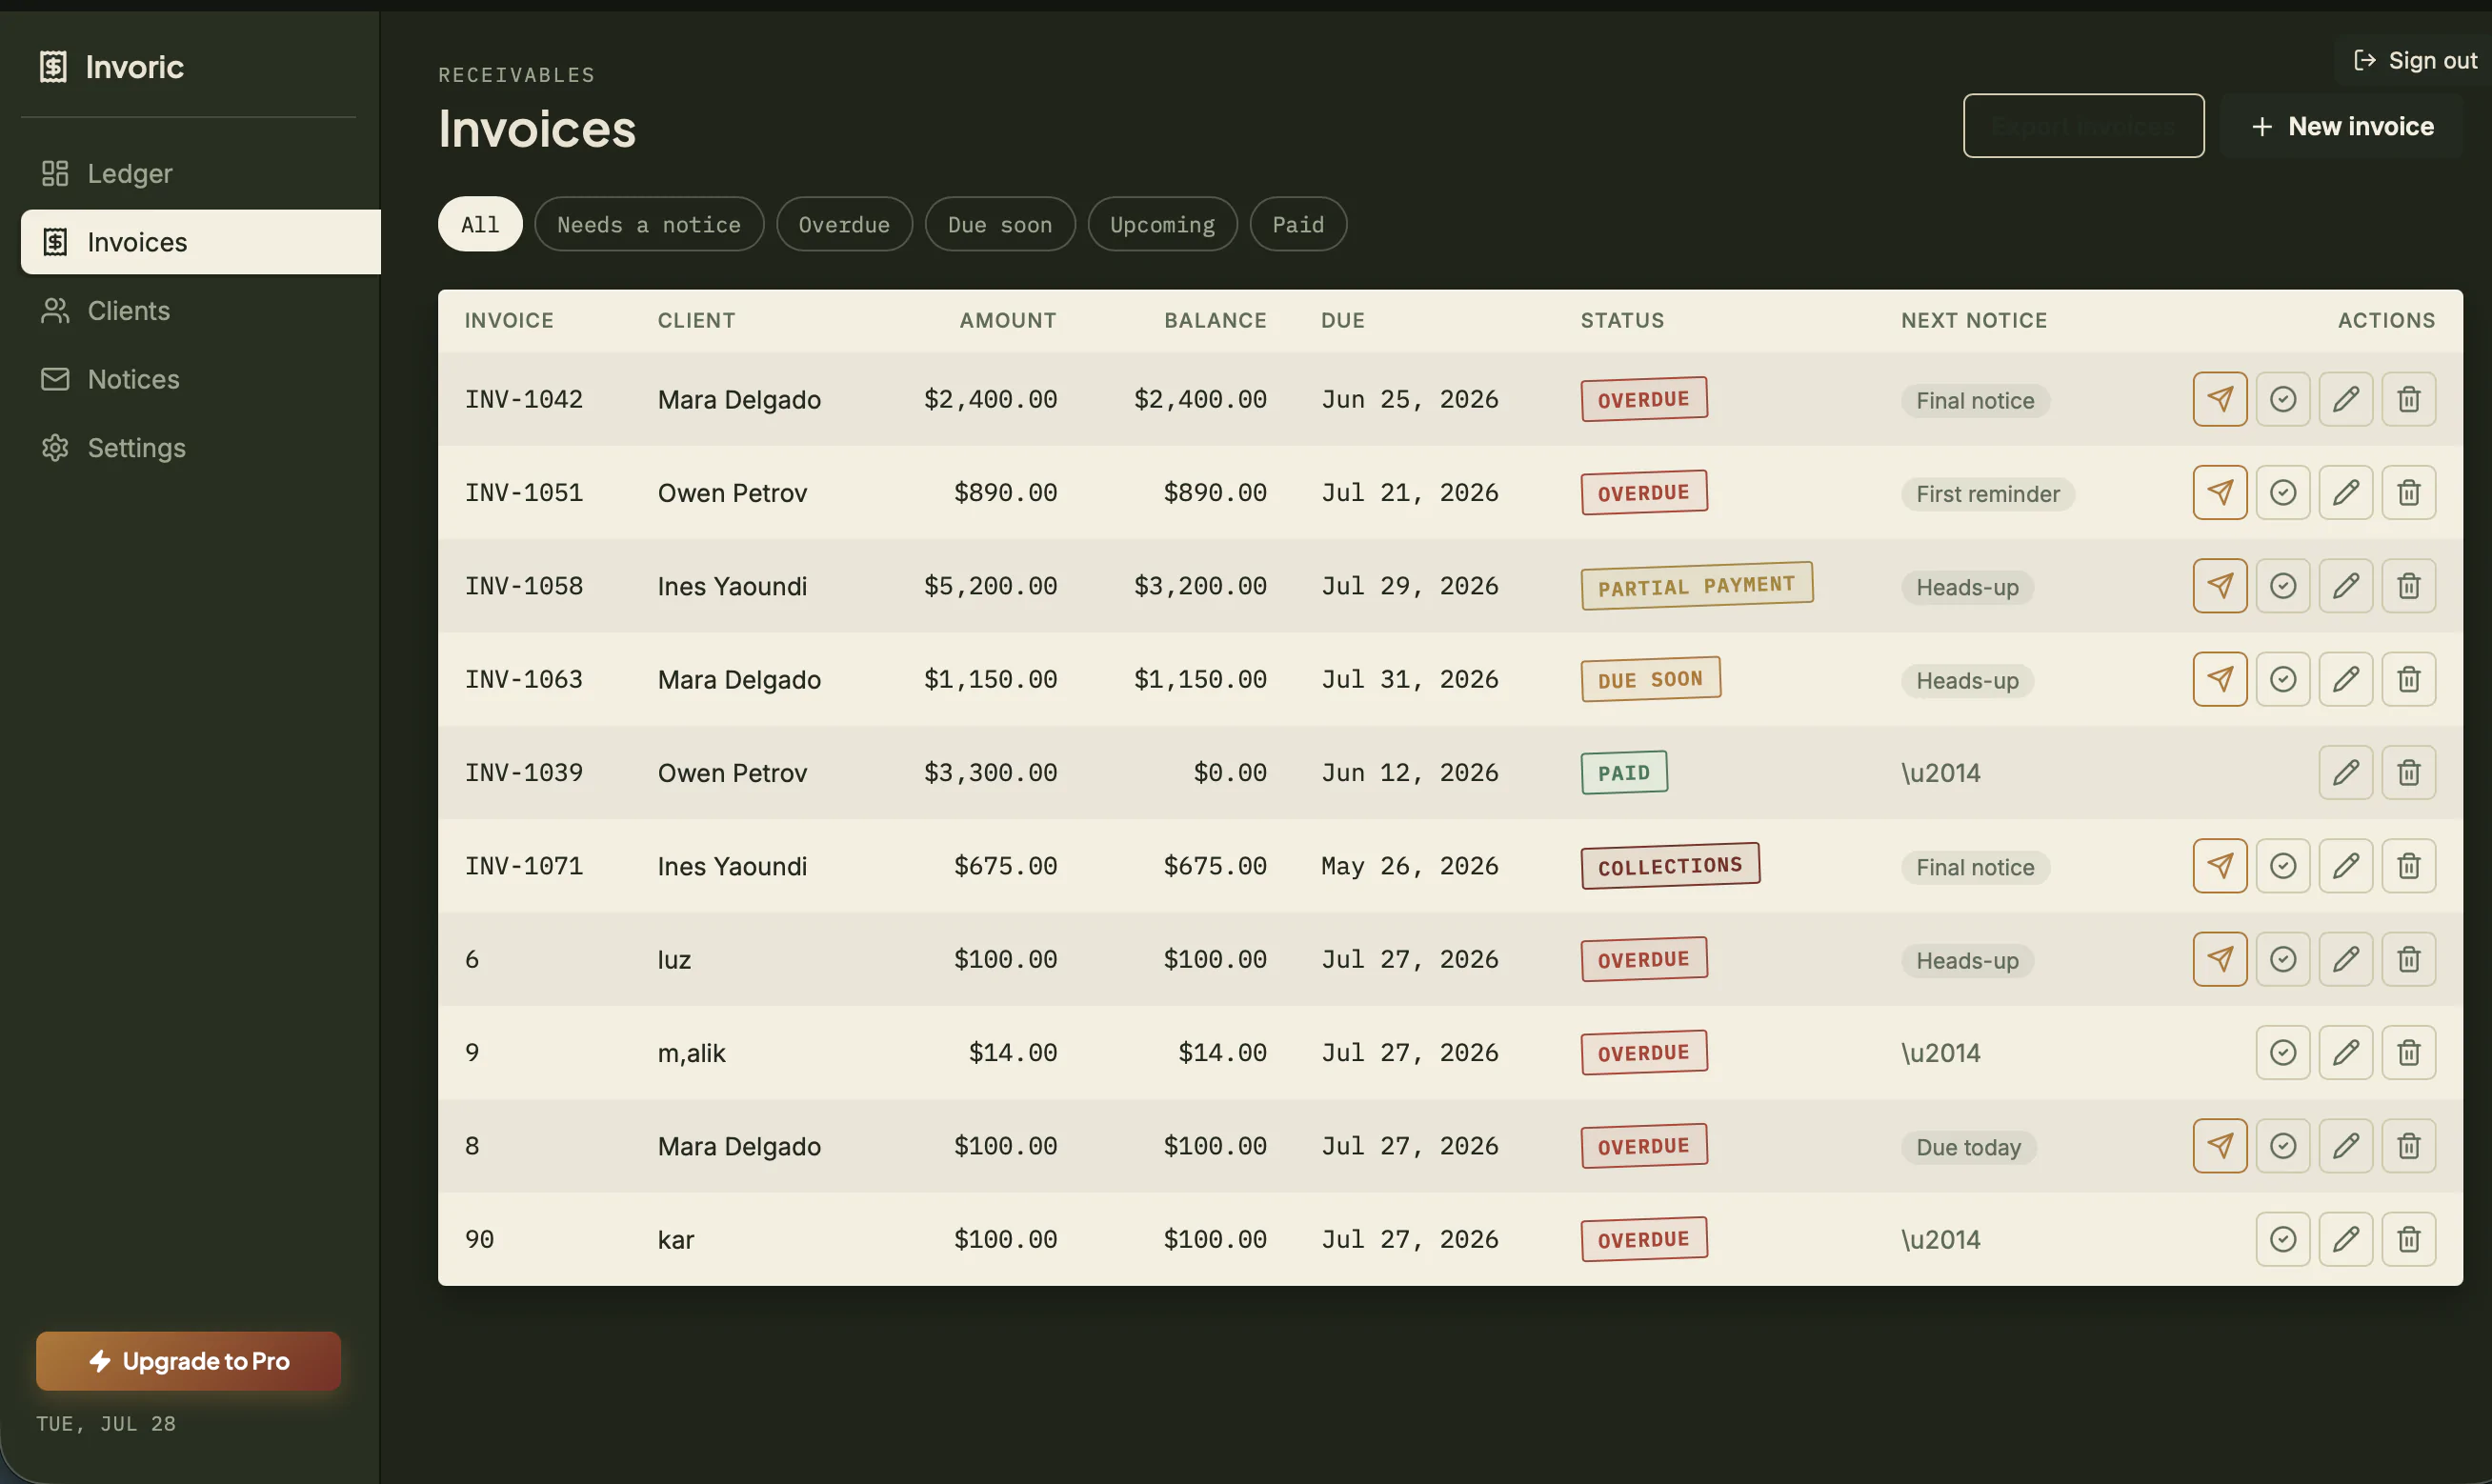This screenshot has width=2492, height=1484.
Task: Show Due soon invoices
Action: [1000, 224]
